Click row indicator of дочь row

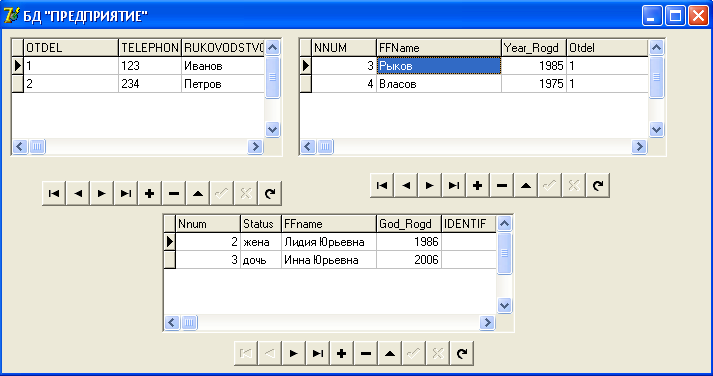pyautogui.click(x=170, y=260)
